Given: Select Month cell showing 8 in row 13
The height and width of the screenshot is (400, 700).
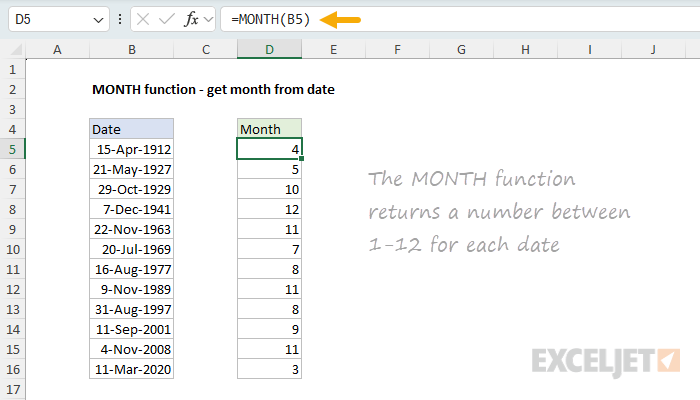Looking at the screenshot, I should (x=270, y=309).
